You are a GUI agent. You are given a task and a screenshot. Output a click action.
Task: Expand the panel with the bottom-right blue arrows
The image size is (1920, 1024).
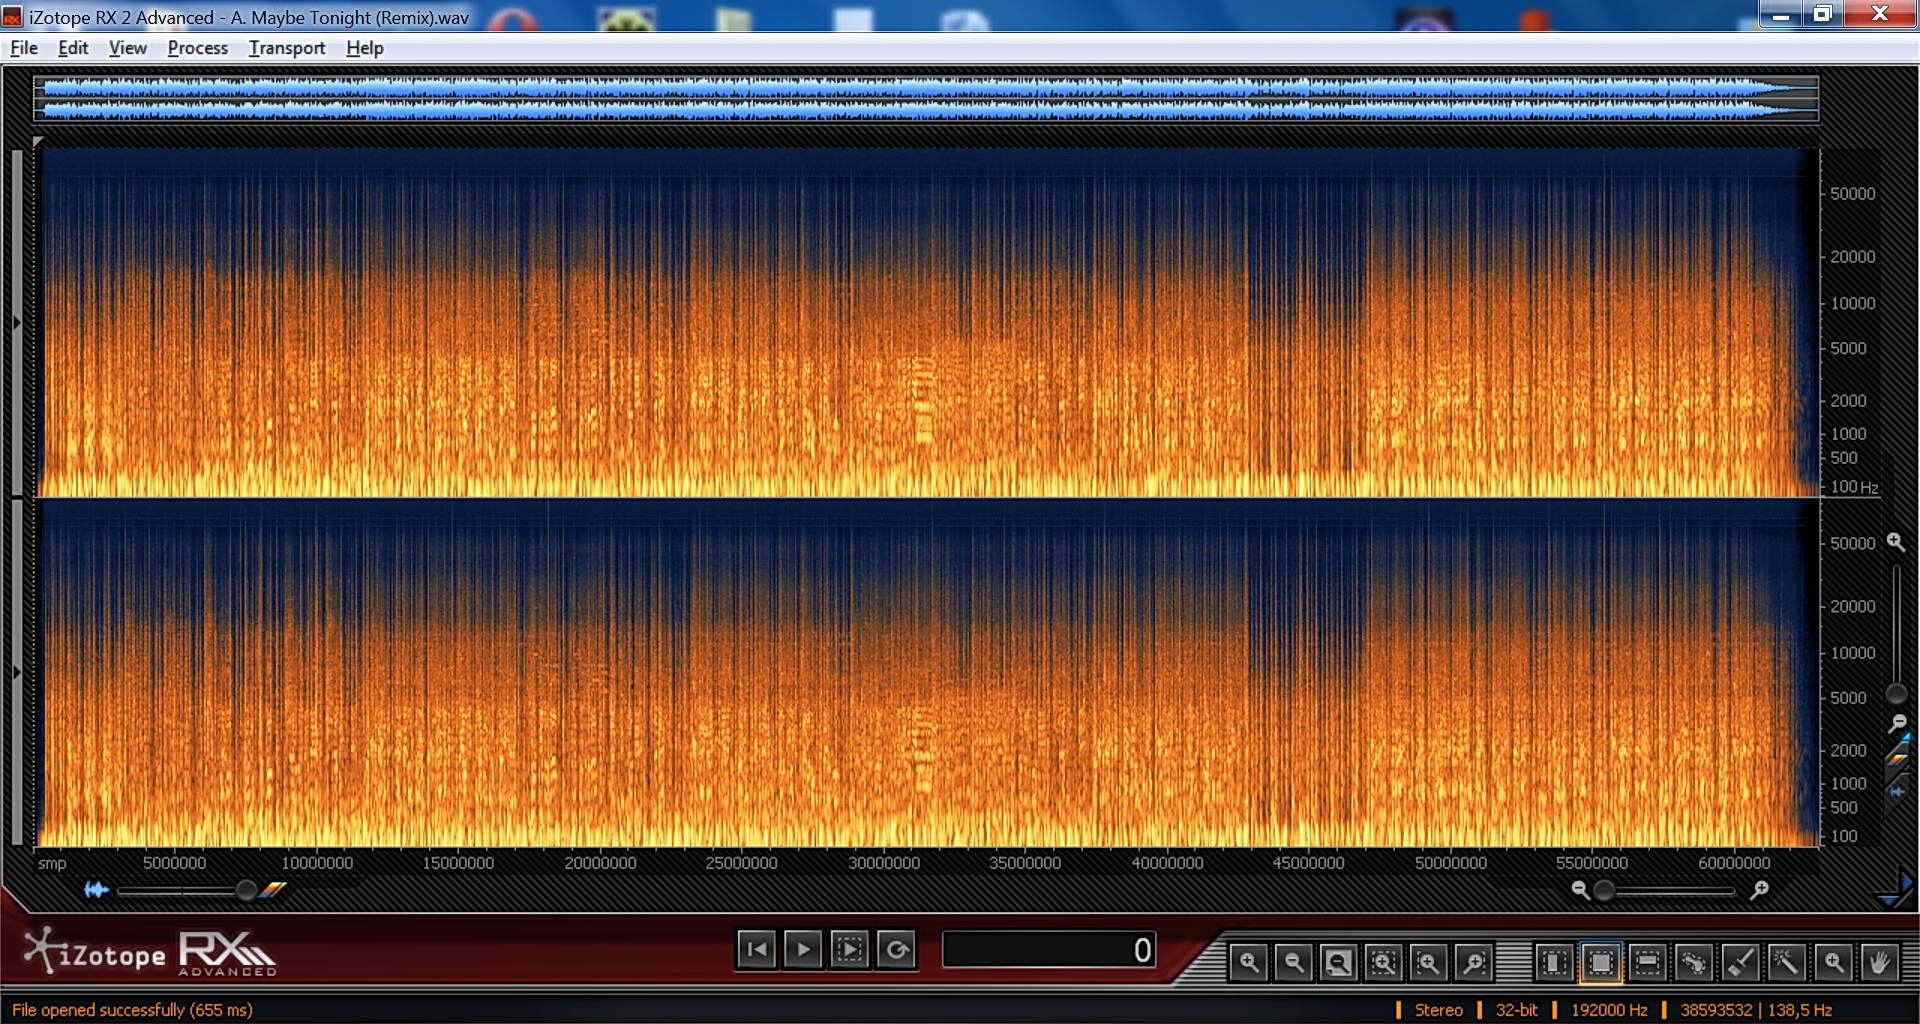[1893, 889]
